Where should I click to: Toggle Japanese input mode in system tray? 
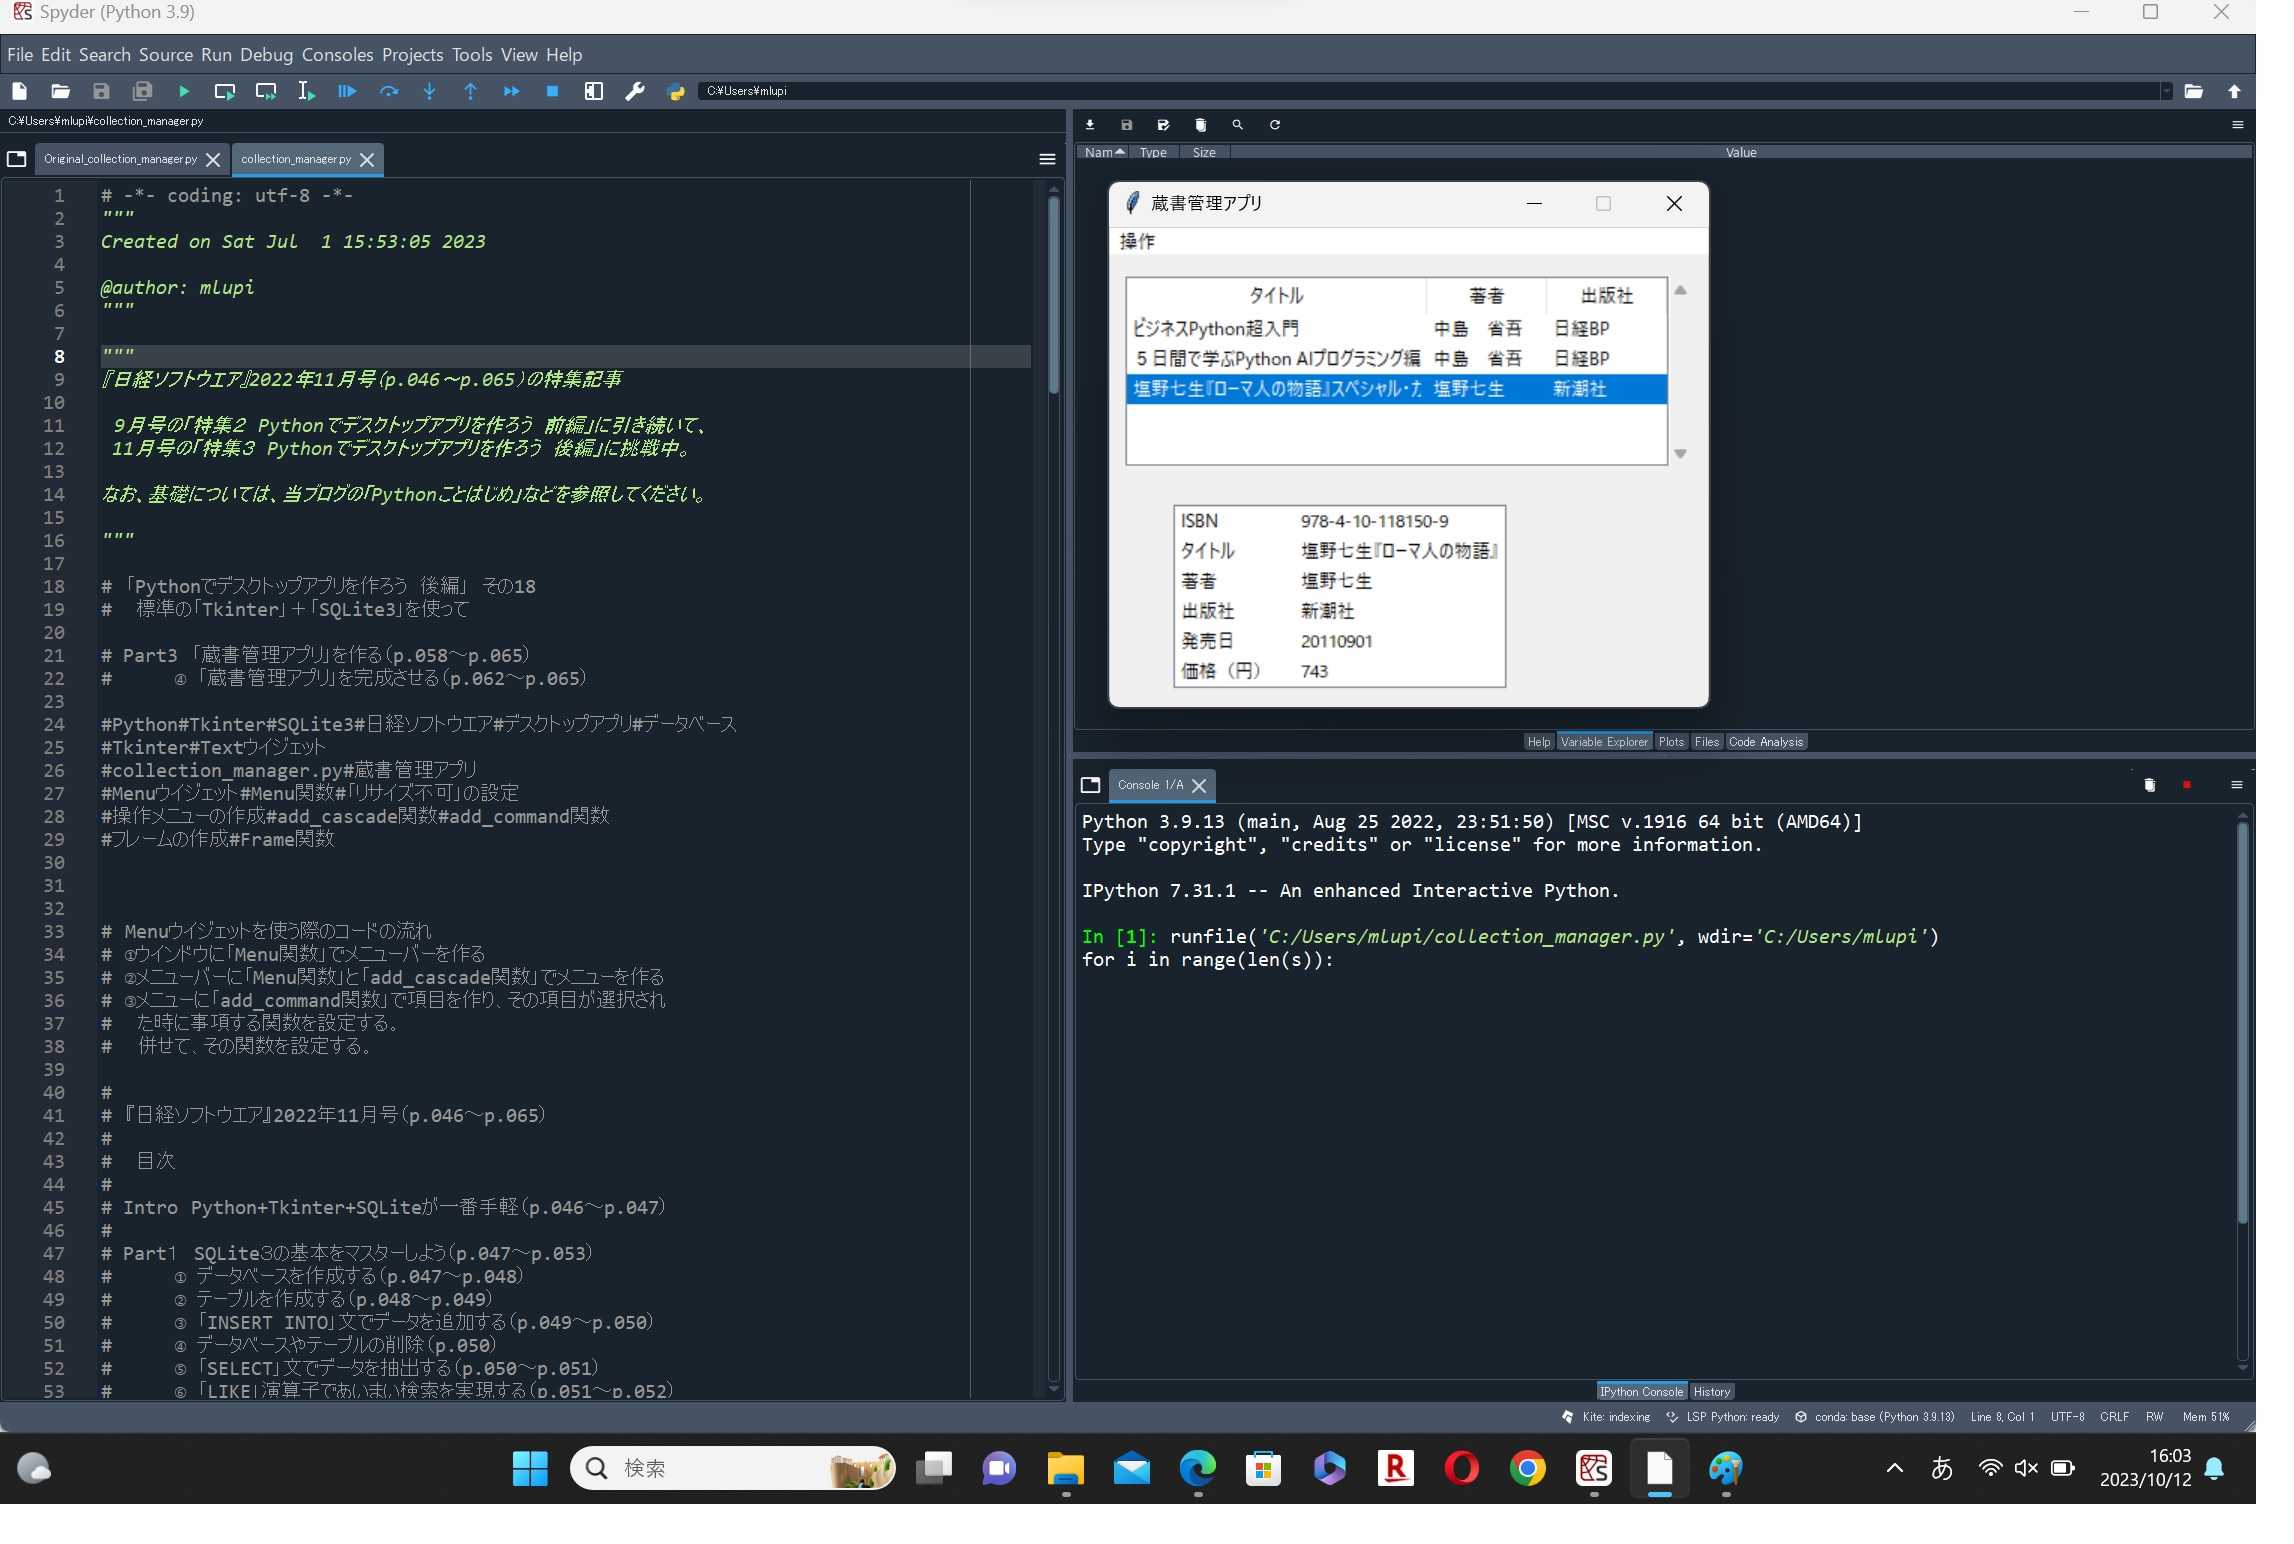tap(1941, 1468)
